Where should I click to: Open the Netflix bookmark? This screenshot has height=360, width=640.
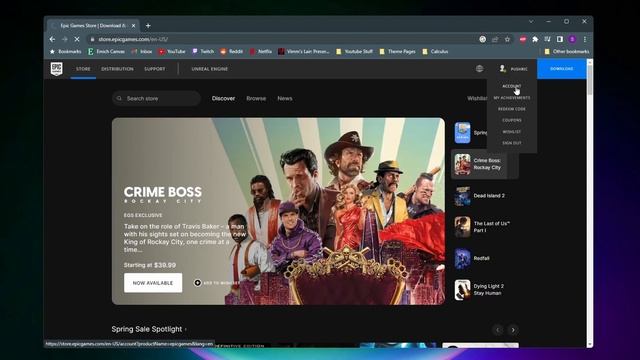[260, 51]
